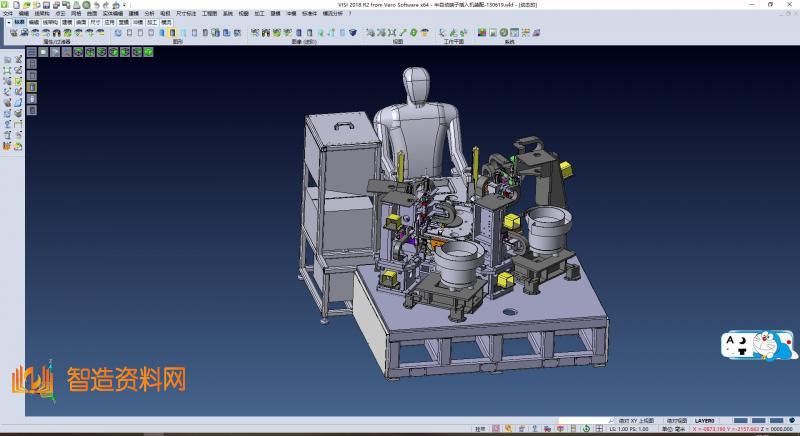800x436 pixels.
Task: Open the LAYER0 layer selector
Action: 705,421
